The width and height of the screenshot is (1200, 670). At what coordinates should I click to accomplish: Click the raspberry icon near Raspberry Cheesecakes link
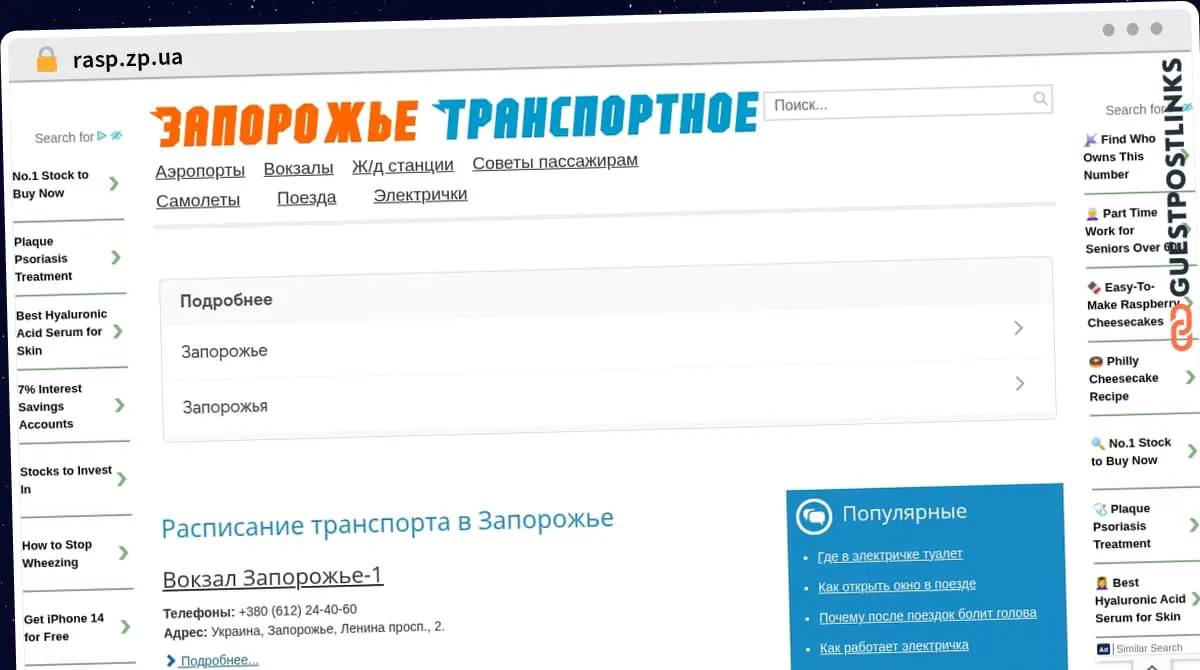1092,287
